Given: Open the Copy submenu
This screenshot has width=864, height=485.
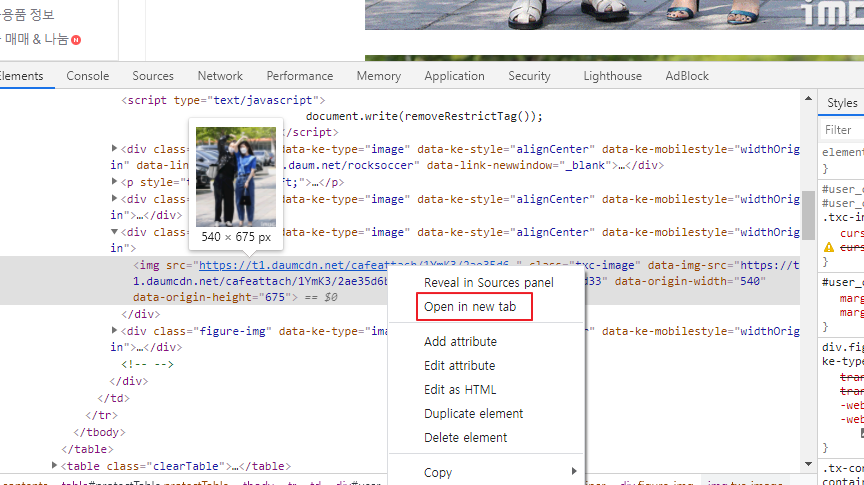Looking at the screenshot, I should click(486, 472).
